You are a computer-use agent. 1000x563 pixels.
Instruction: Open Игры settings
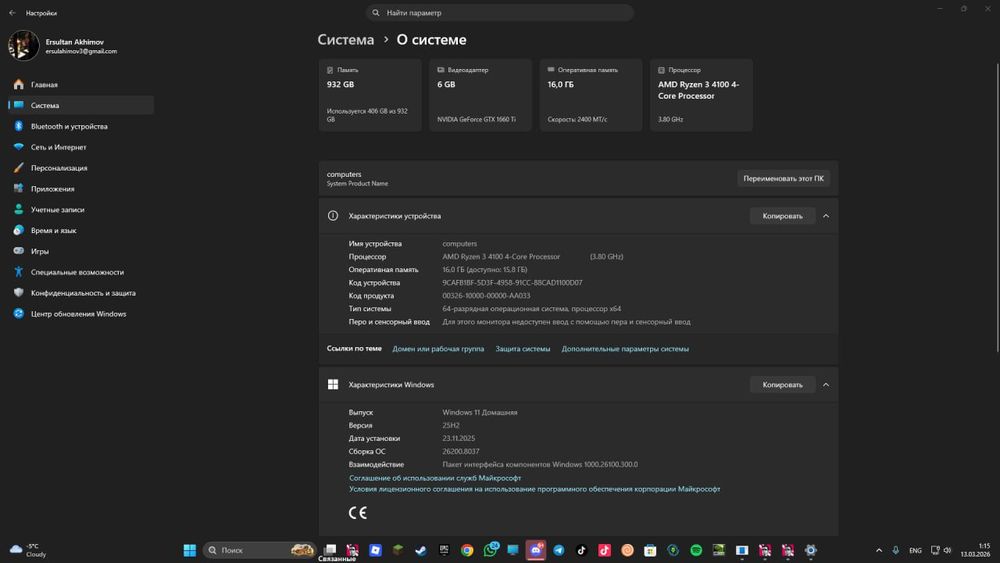tap(81, 251)
